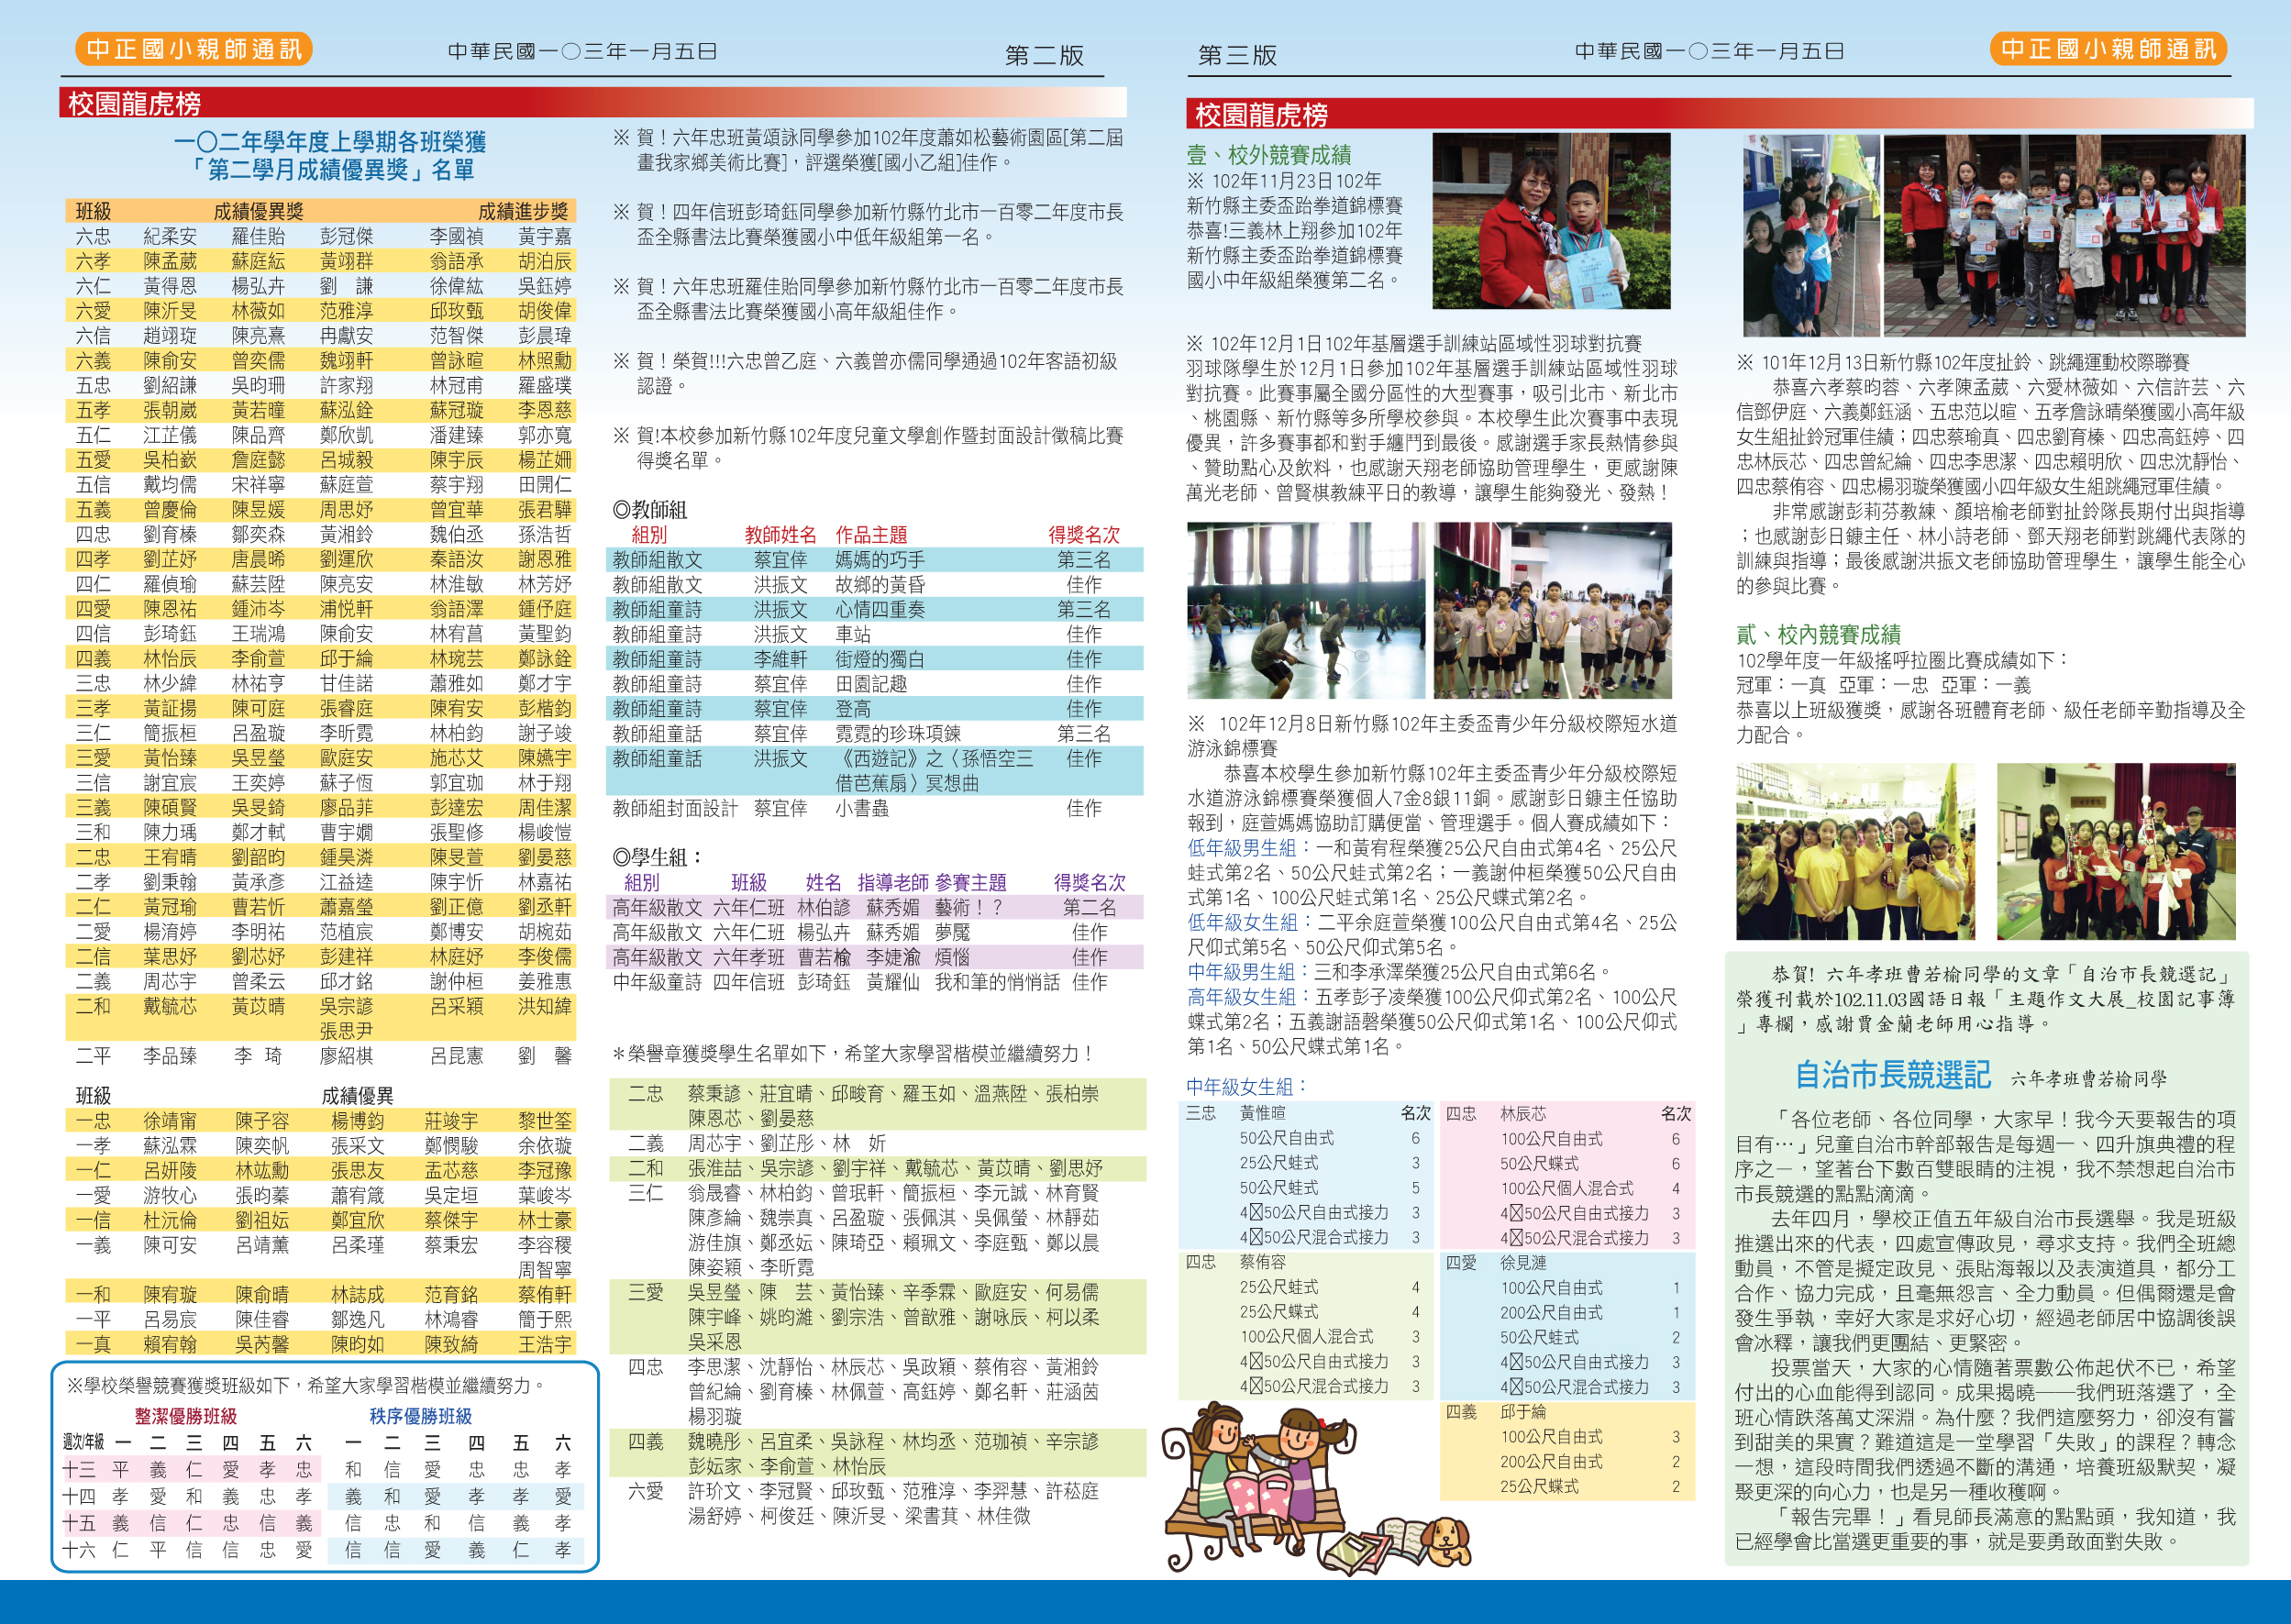
Task: Click the 秩序優勝班級 heading
Action: click(421, 1416)
